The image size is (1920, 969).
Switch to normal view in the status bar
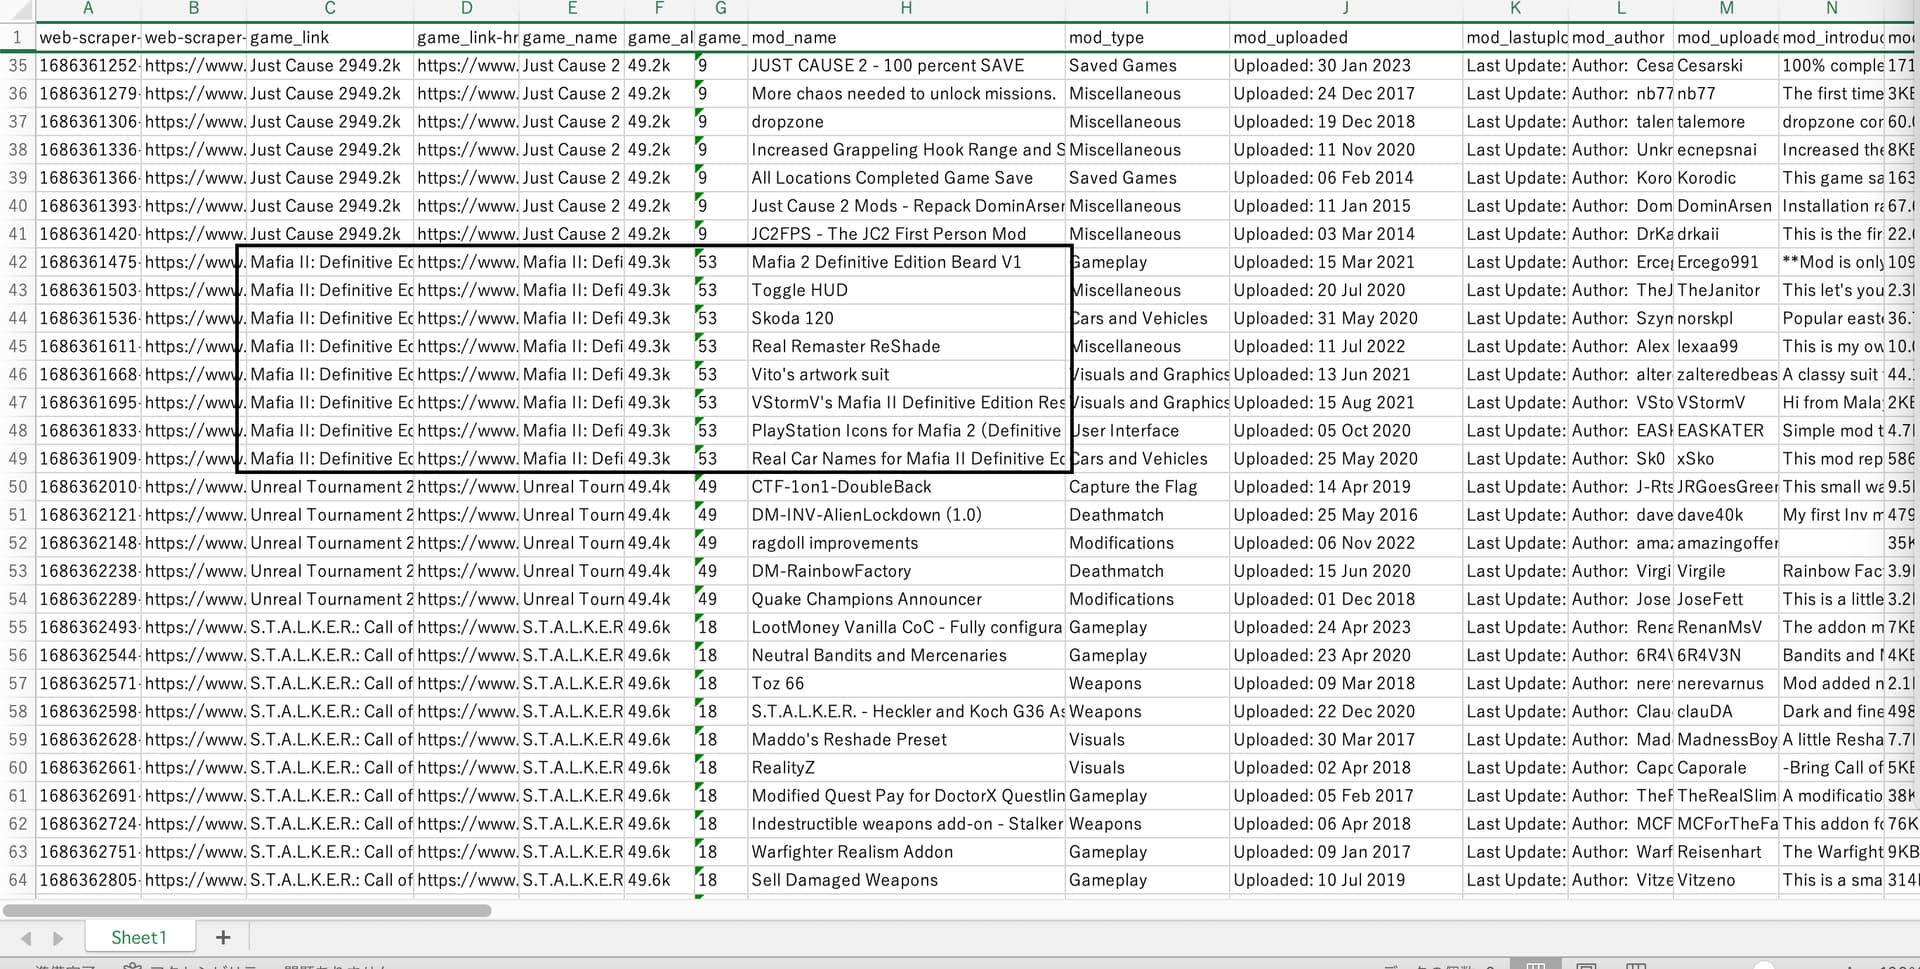[x=1535, y=965]
